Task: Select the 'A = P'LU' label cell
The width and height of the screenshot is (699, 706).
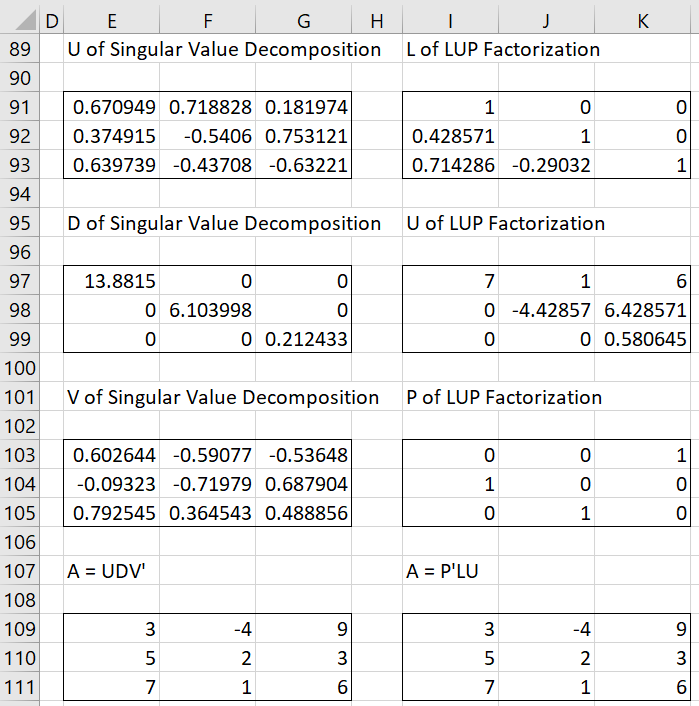Action: click(x=450, y=571)
